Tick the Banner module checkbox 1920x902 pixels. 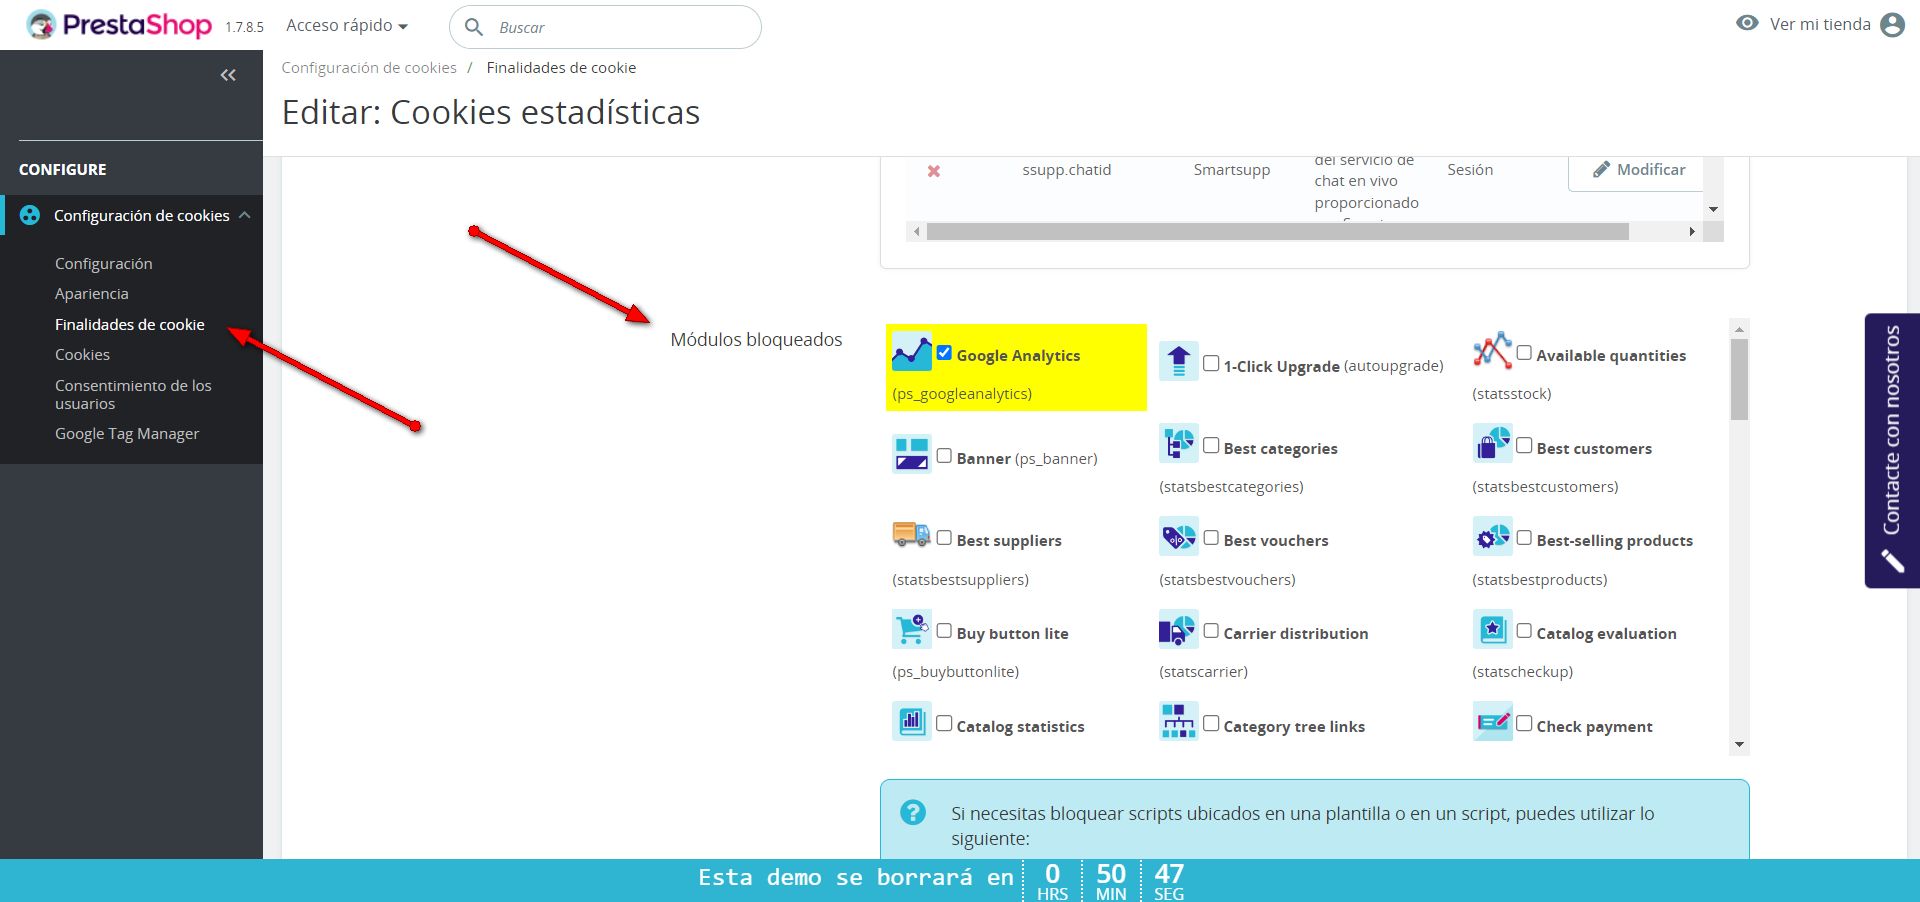tap(944, 456)
